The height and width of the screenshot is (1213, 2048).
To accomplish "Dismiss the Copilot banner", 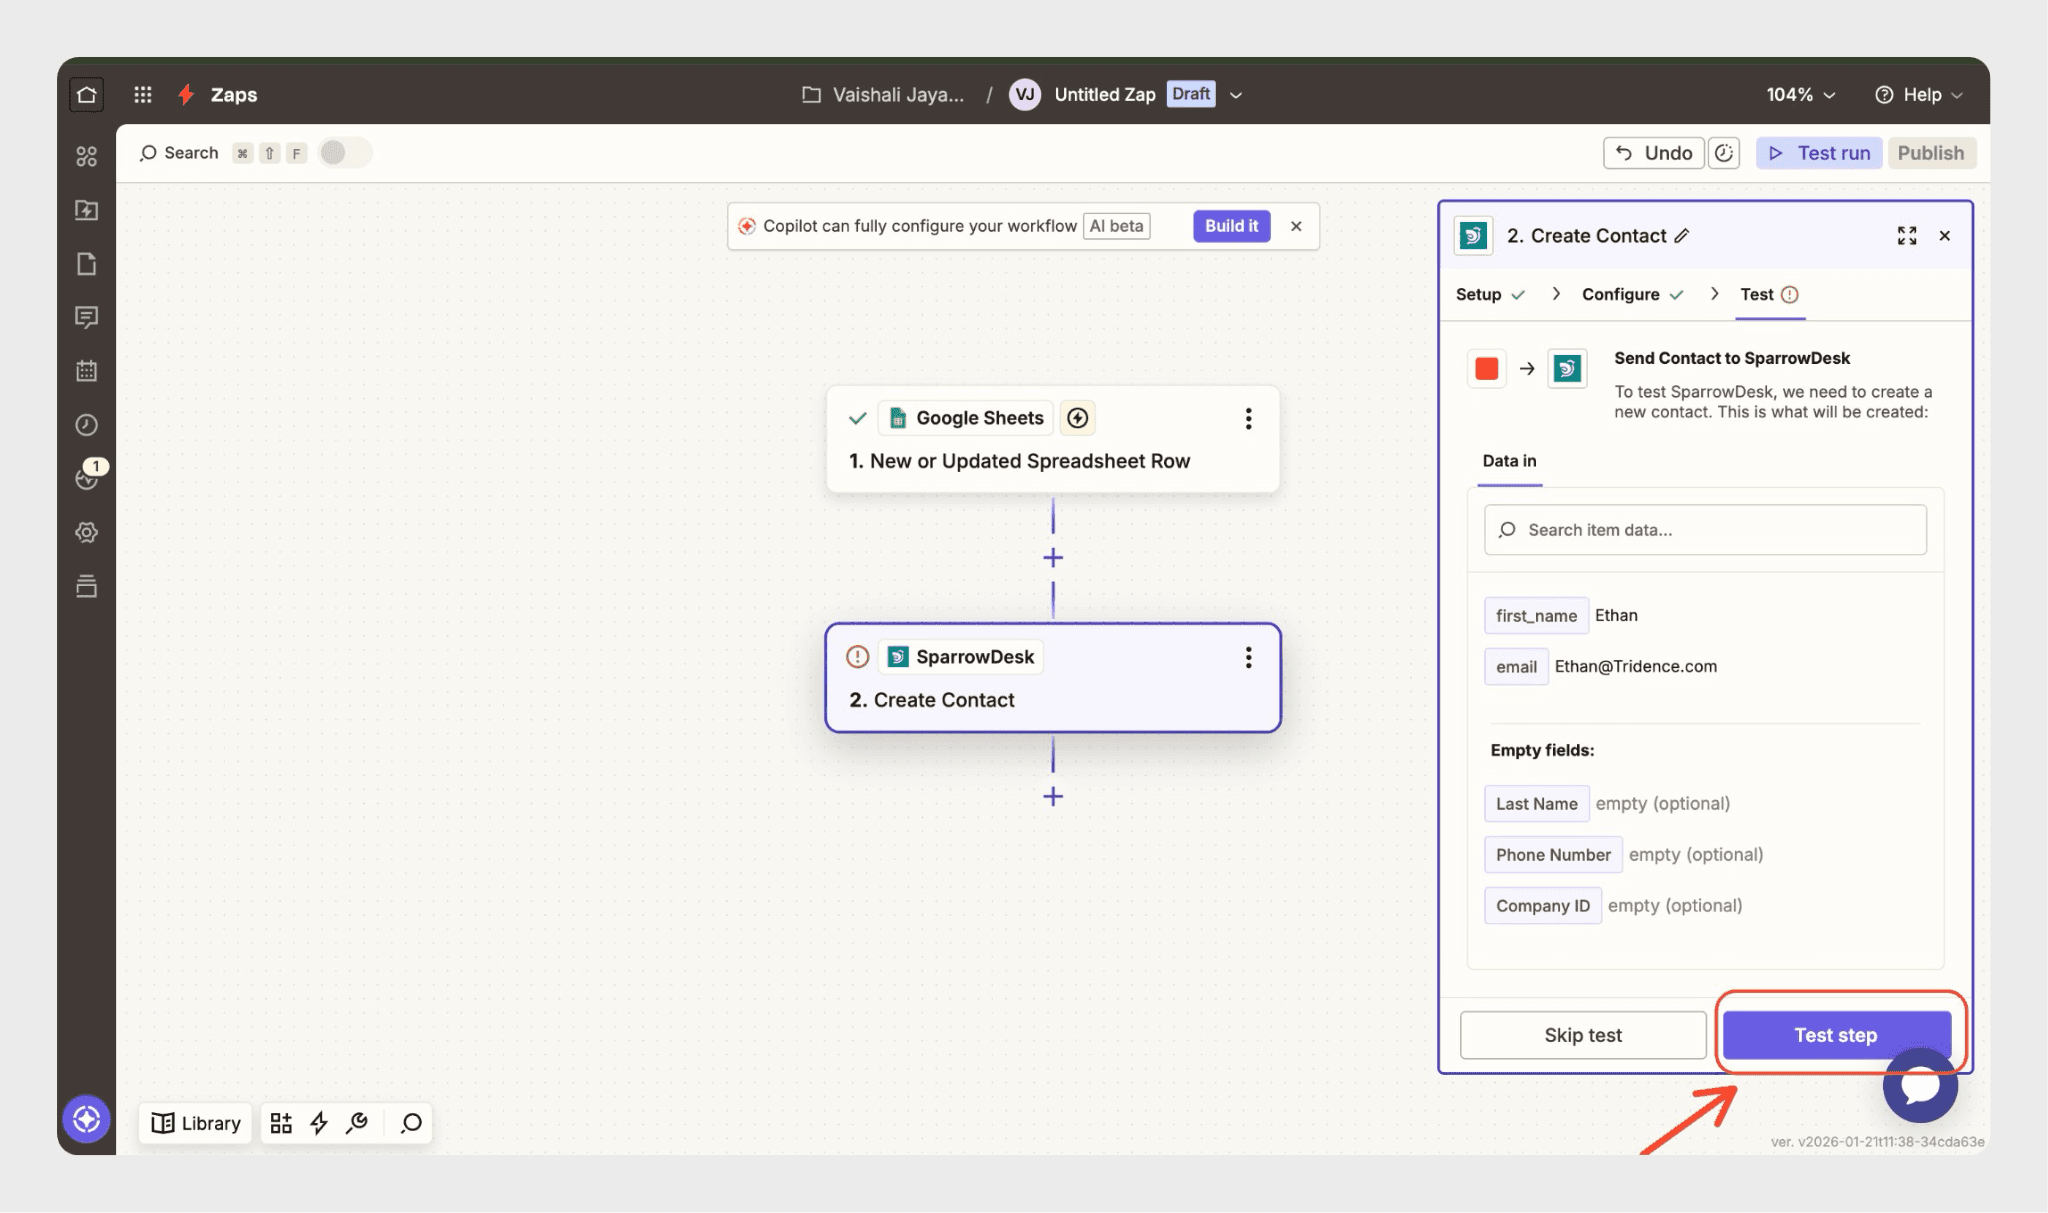I will (1296, 226).
